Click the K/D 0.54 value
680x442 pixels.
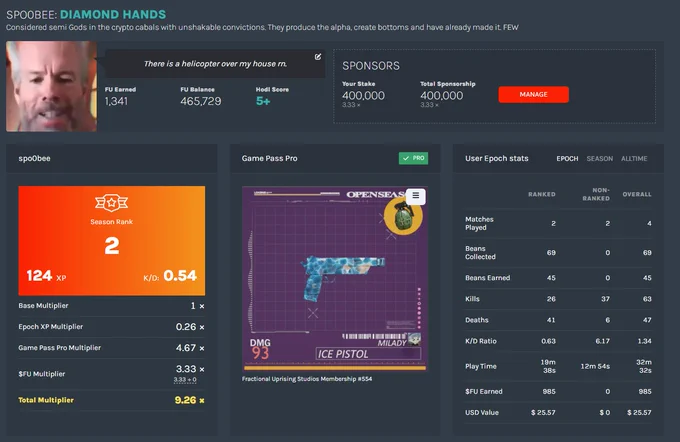[x=170, y=275]
